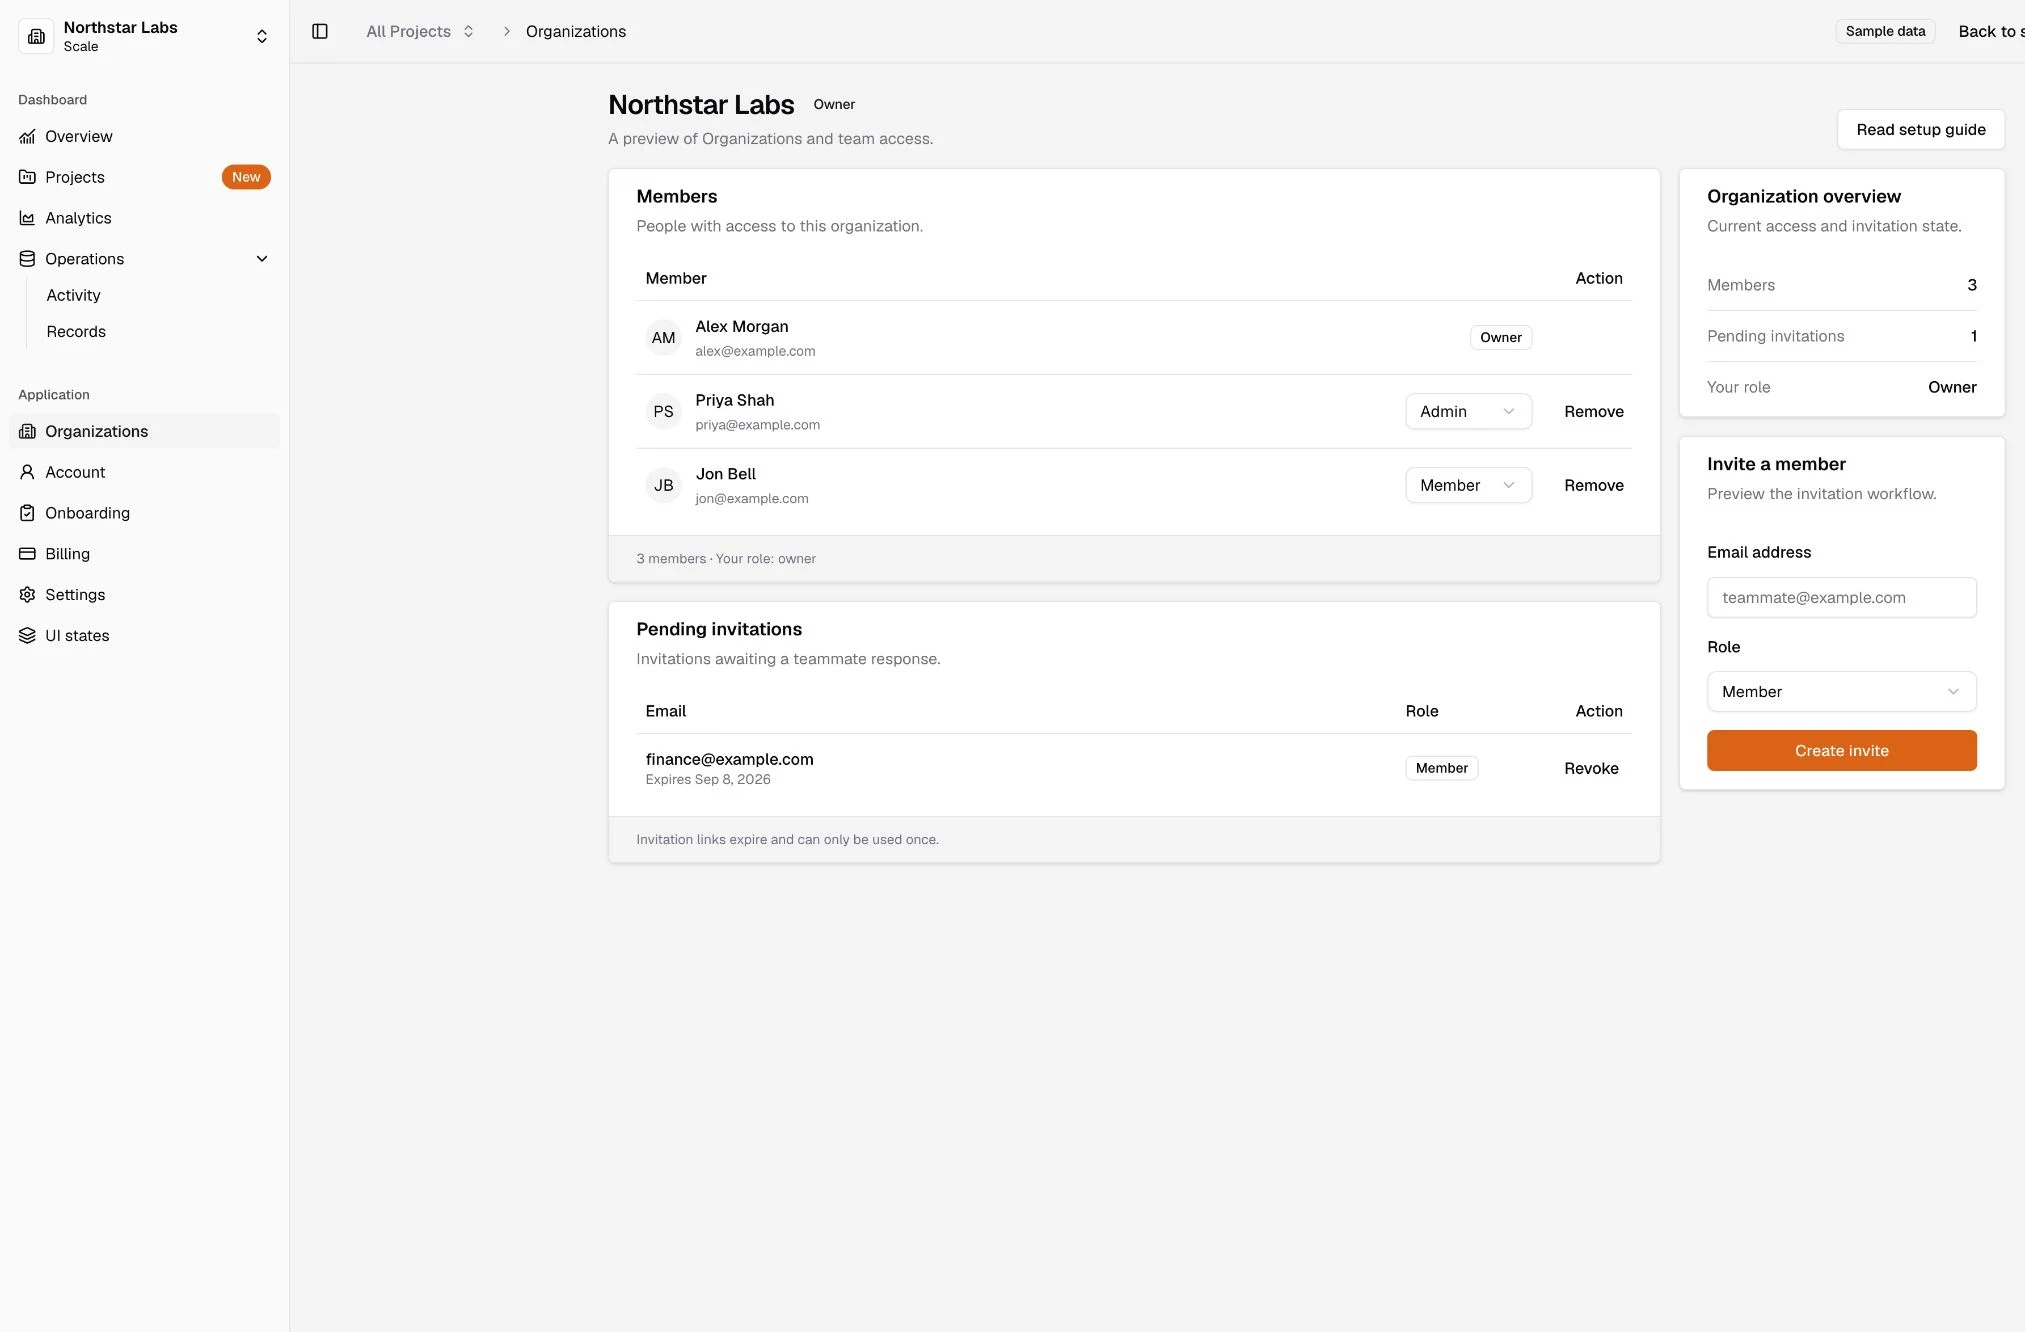The image size is (2025, 1332).
Task: Click the UI states layers icon
Action: pyautogui.click(x=27, y=636)
